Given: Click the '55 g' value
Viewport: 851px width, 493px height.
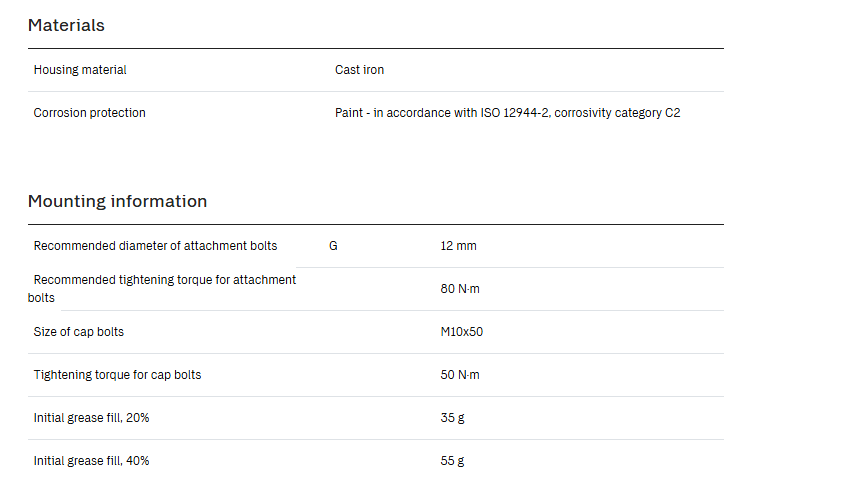Looking at the screenshot, I should 452,461.
